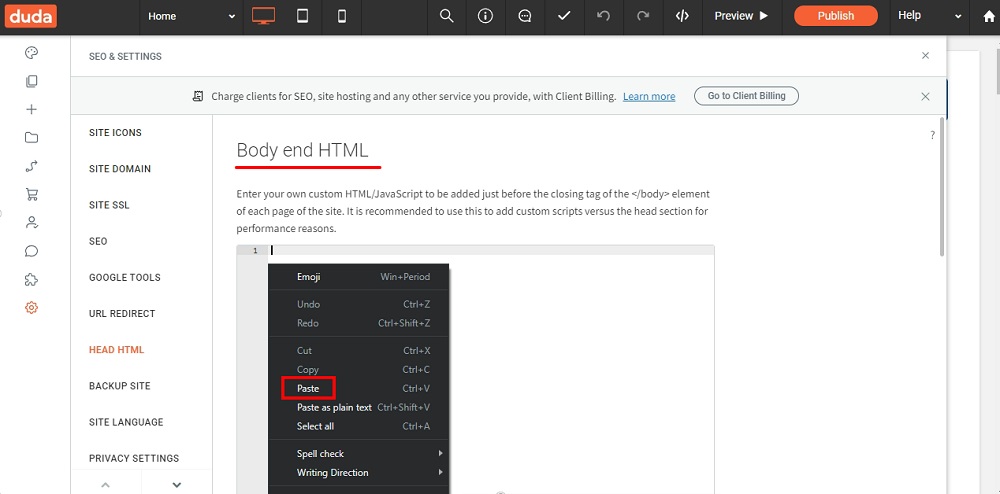Viewport: 1000px width, 494px height.
Task: Click the Duda logo
Action: point(31,17)
